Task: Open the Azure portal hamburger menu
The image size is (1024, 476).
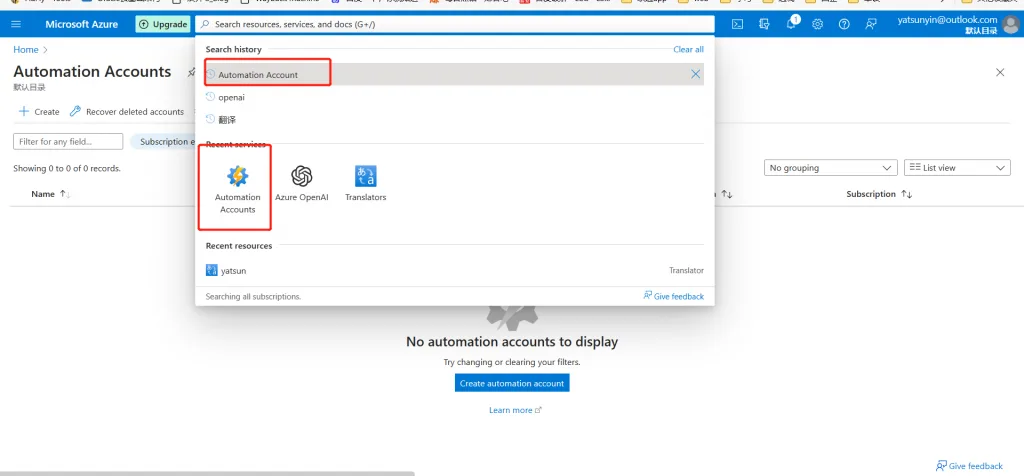Action: (x=16, y=24)
